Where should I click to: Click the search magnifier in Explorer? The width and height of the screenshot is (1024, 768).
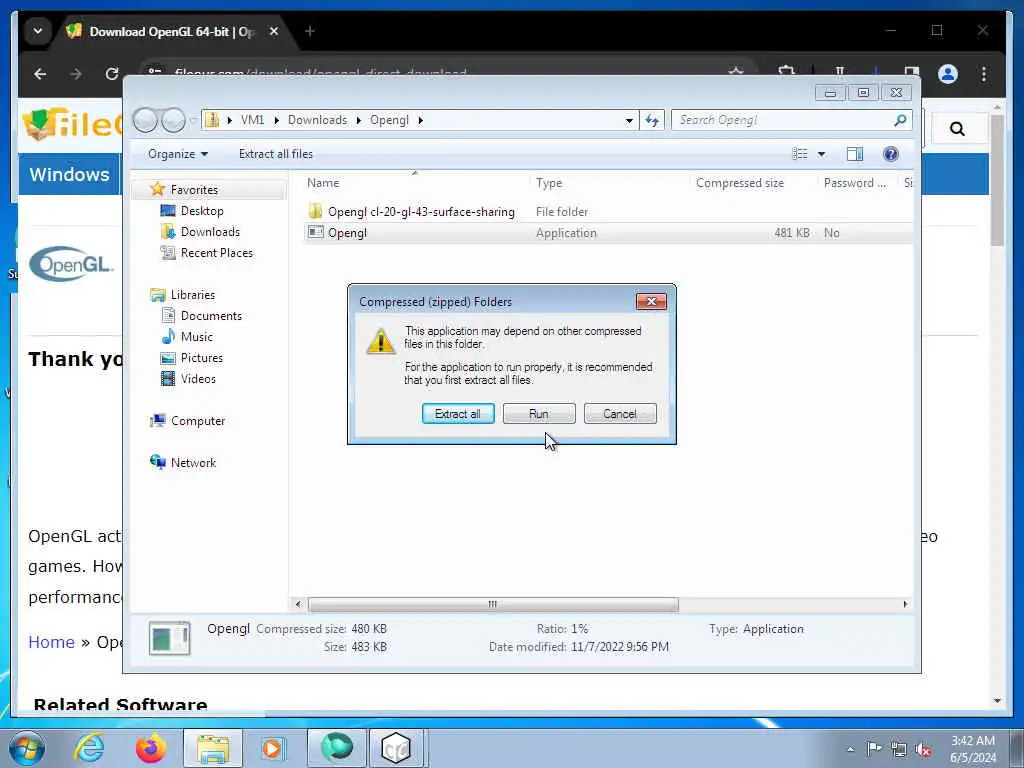coord(901,120)
